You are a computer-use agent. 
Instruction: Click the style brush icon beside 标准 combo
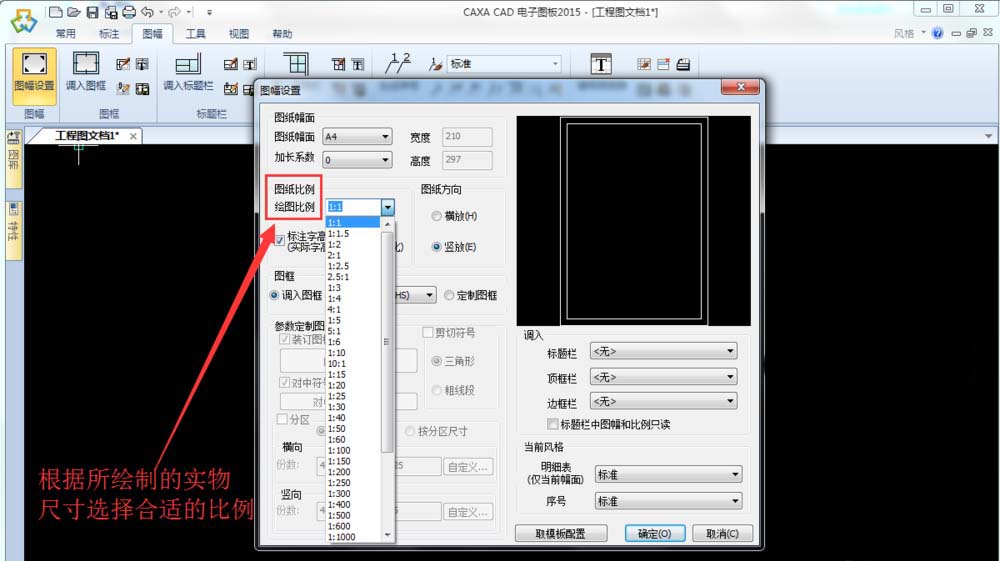pyautogui.click(x=436, y=64)
